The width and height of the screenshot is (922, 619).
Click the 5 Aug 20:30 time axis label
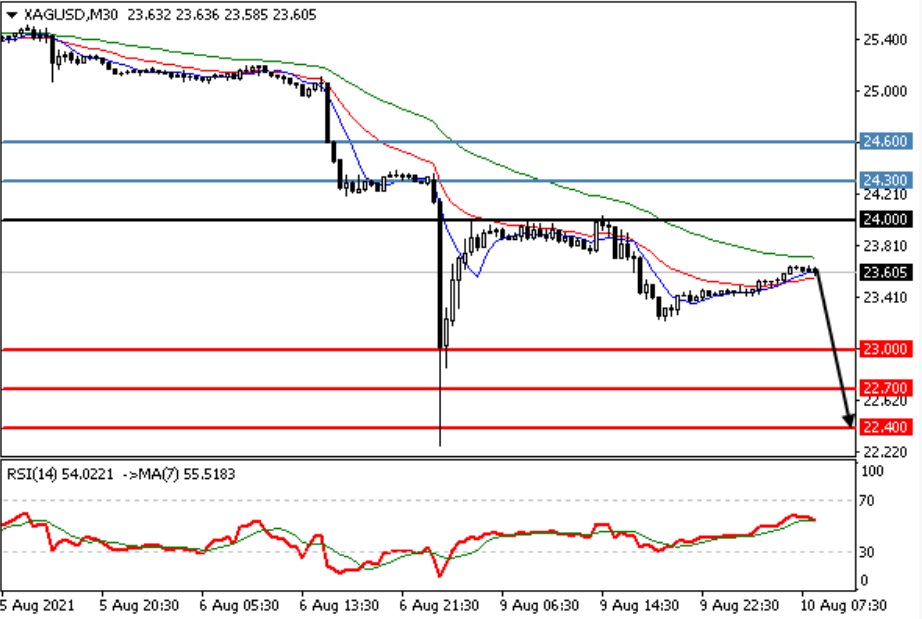[139, 605]
